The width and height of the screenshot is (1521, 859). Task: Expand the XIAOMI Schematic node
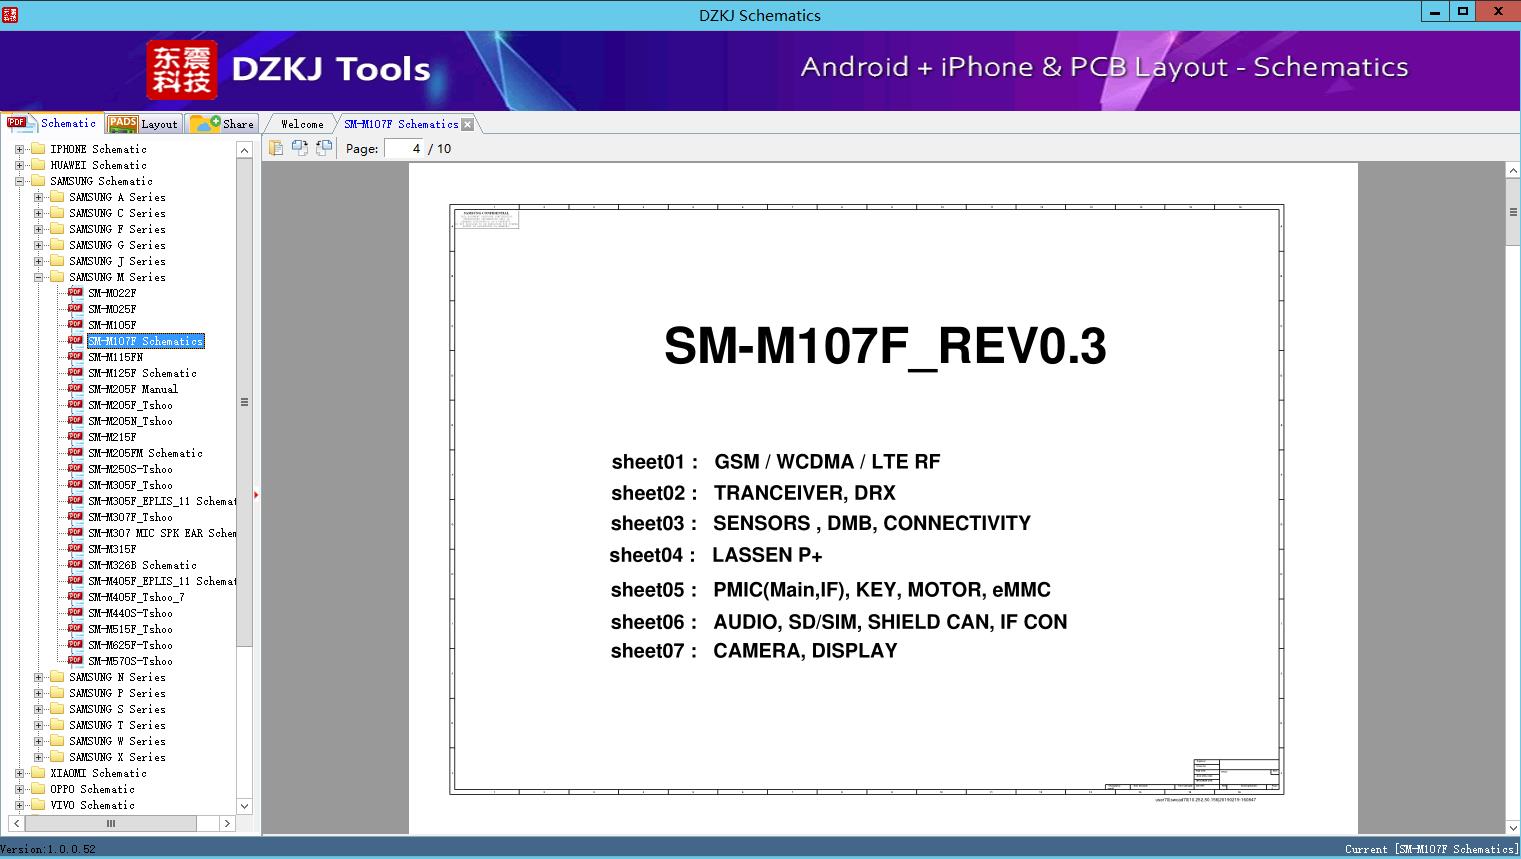point(19,773)
